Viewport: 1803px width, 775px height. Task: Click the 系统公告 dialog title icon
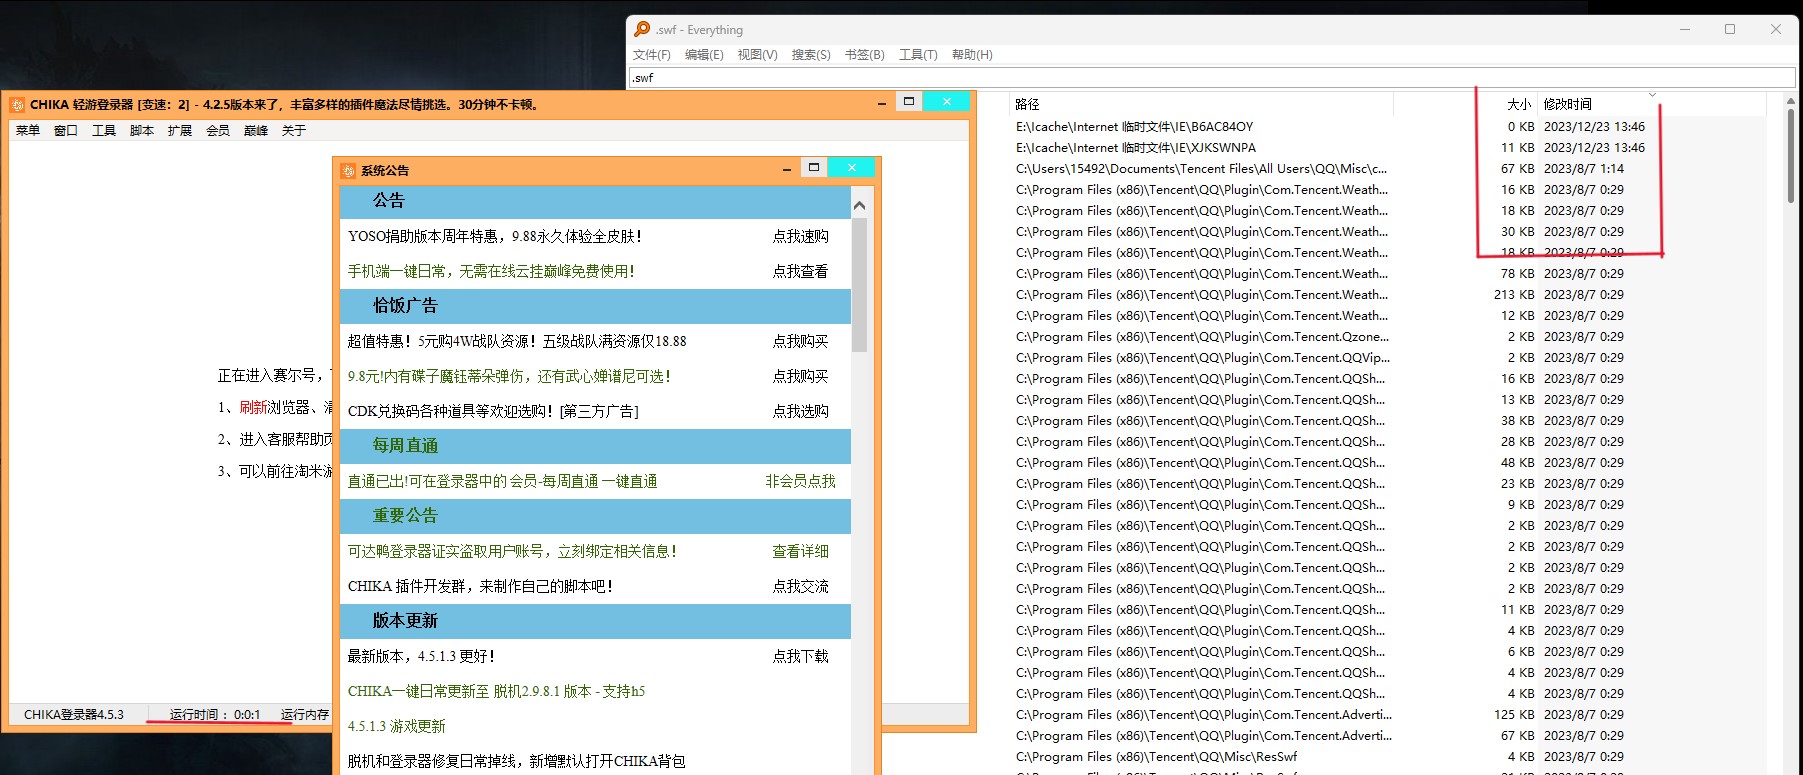click(348, 170)
